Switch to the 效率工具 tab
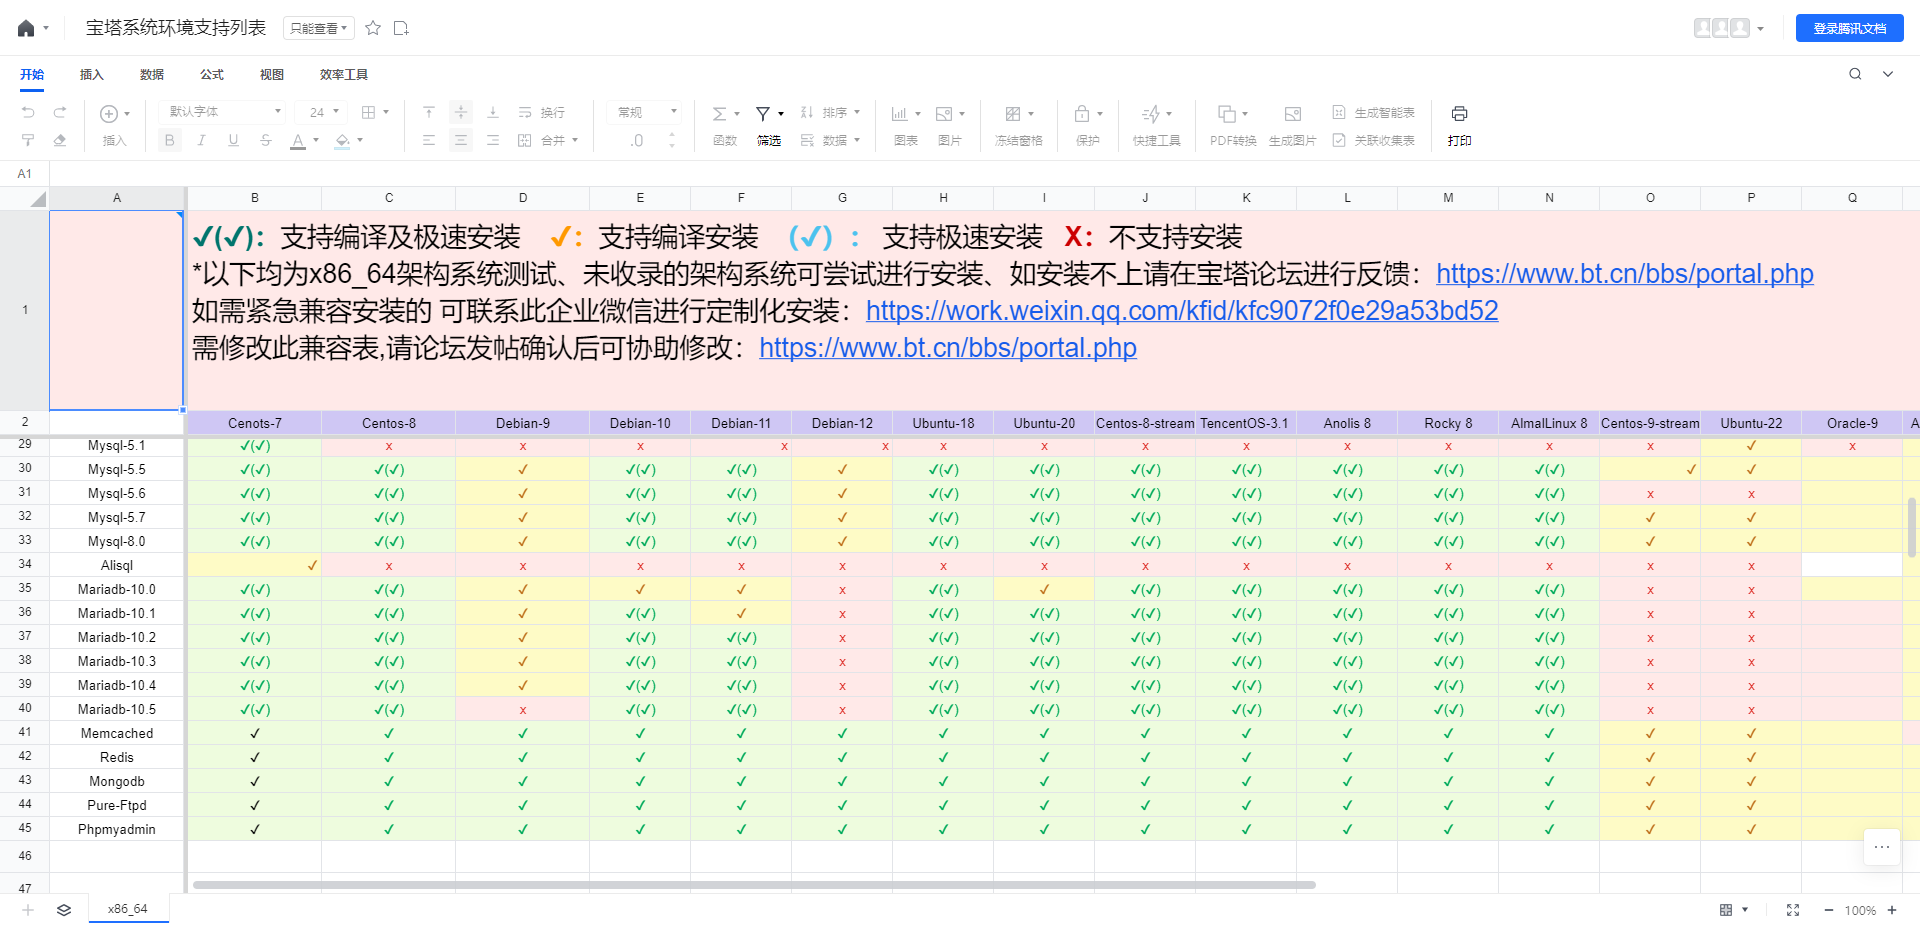Screen dimensions: 1920x925 pos(344,74)
